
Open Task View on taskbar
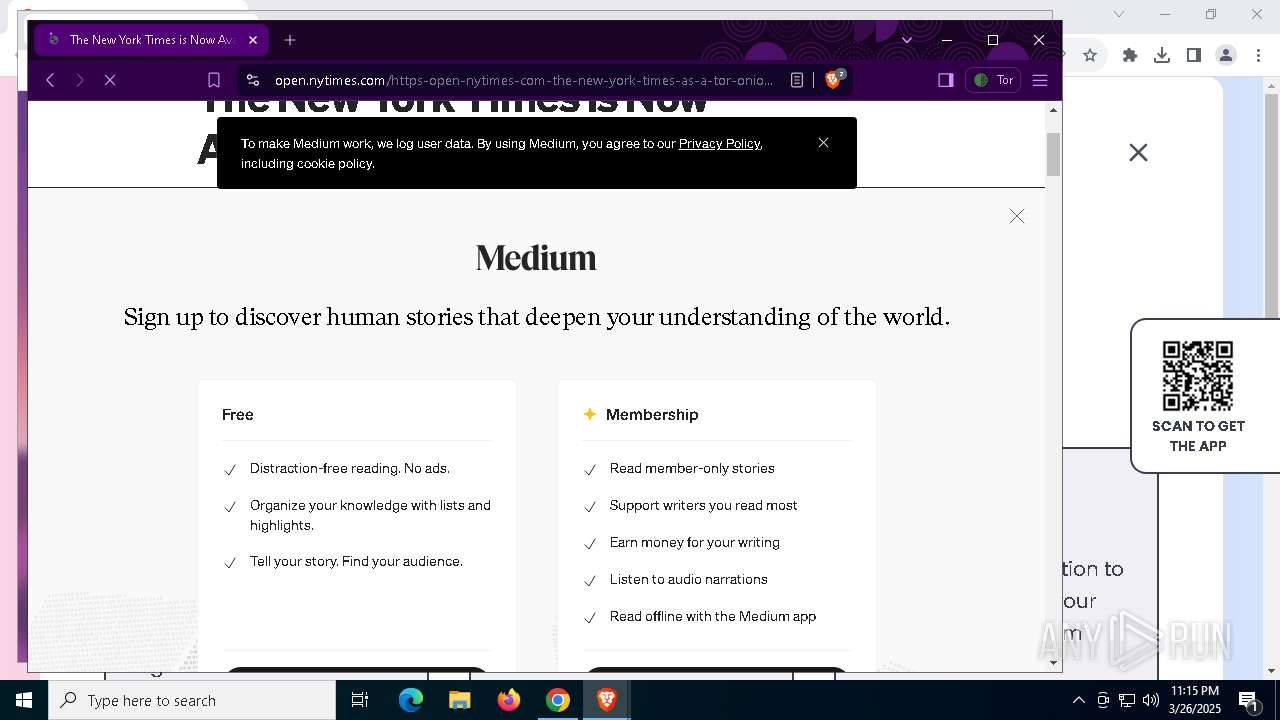(x=360, y=700)
